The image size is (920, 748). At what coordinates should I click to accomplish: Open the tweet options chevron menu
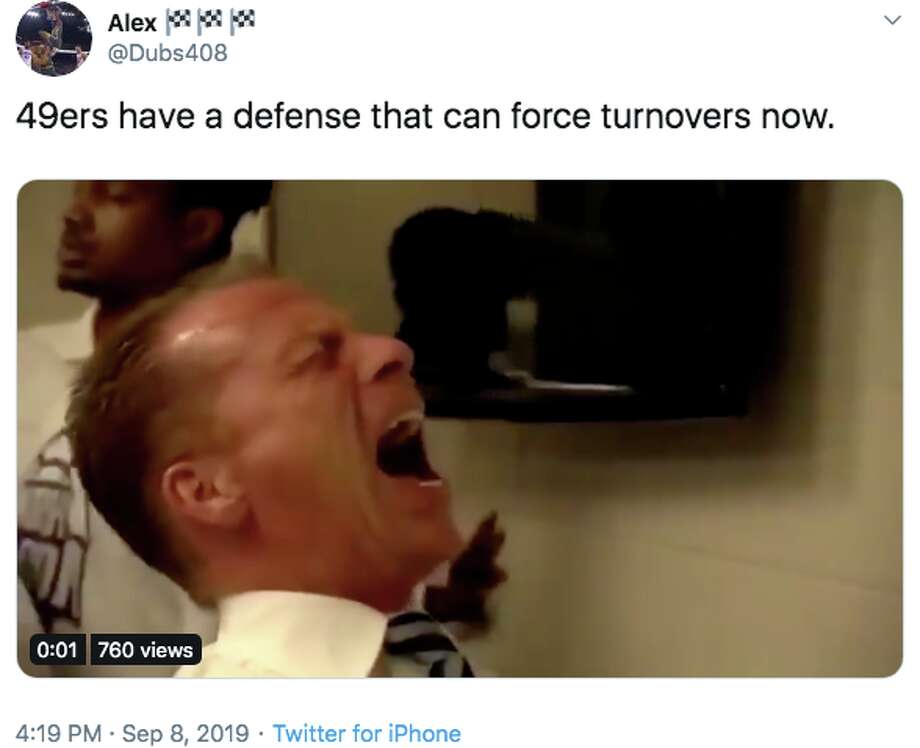pyautogui.click(x=892, y=21)
